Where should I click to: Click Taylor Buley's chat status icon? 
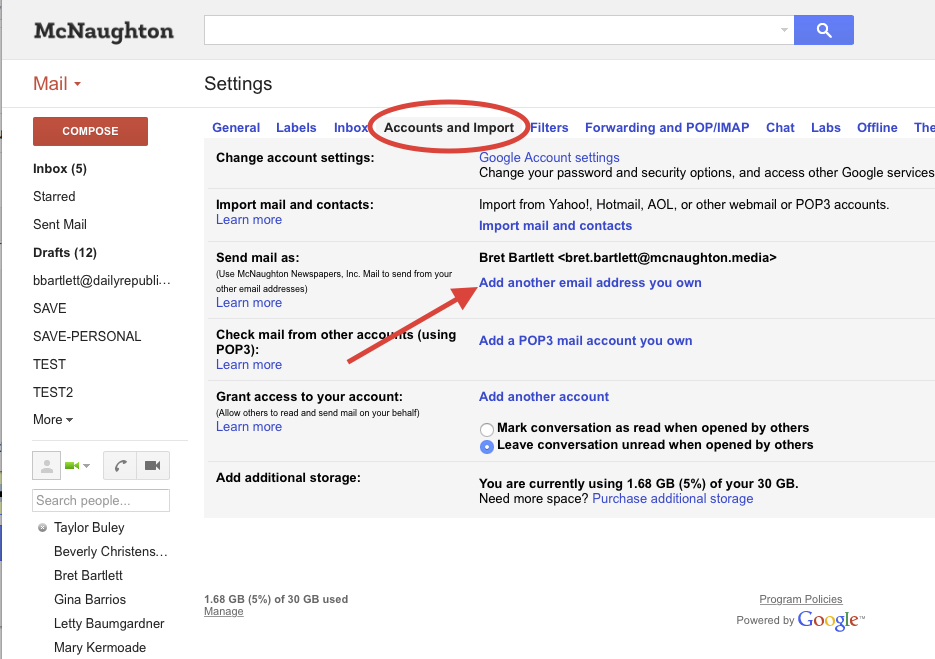pyautogui.click(x=42, y=528)
